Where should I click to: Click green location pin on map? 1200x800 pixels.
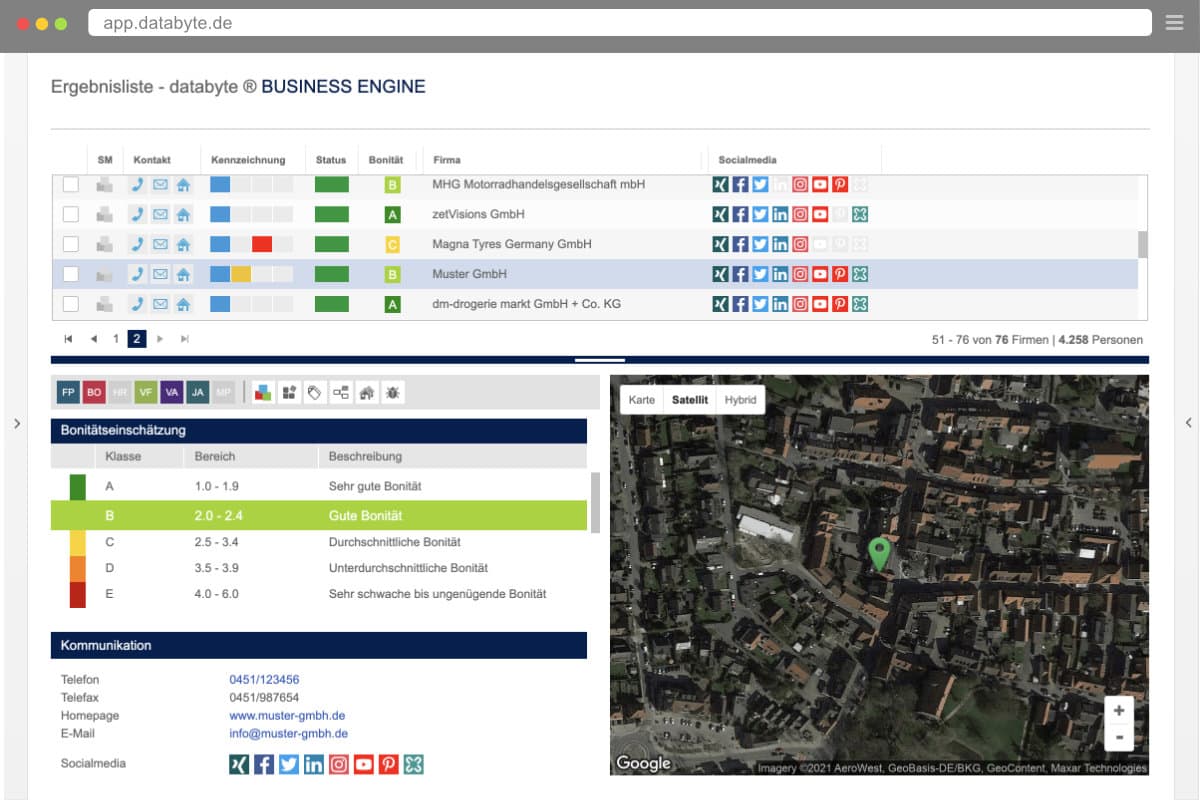pyautogui.click(x=879, y=554)
